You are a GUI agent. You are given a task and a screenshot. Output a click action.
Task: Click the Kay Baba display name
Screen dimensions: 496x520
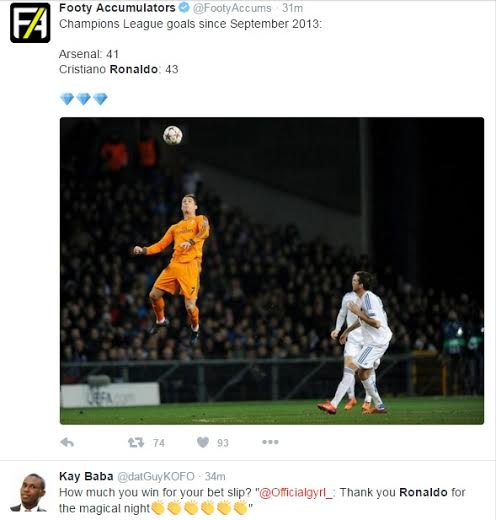point(86,476)
